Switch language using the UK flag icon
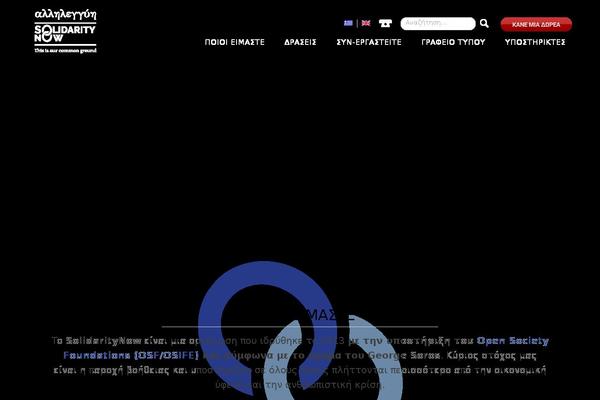The height and width of the screenshot is (400, 600). [366, 23]
